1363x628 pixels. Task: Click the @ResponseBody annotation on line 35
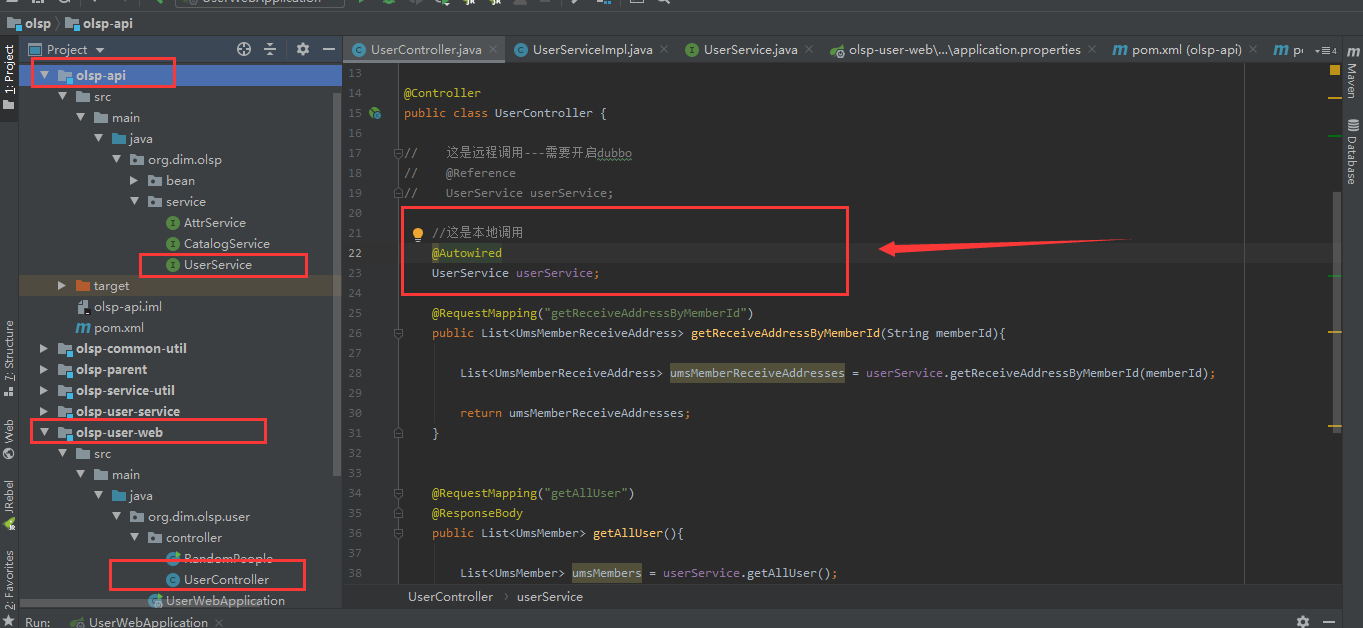477,514
